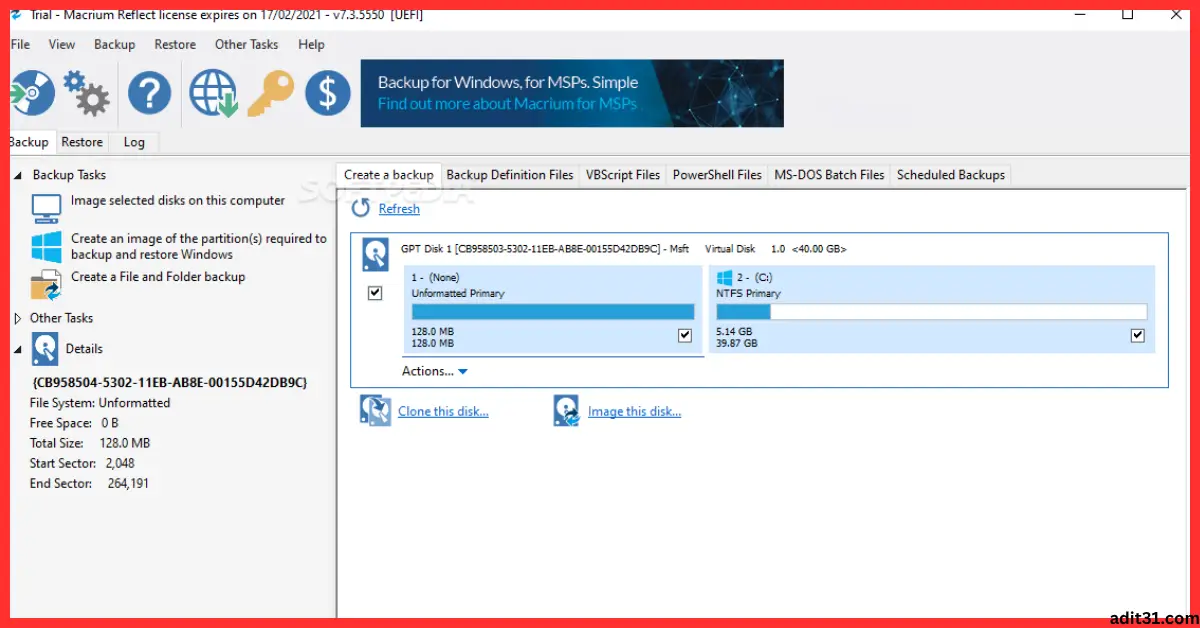Open the File menu
This screenshot has width=1200, height=628.
click(x=20, y=44)
